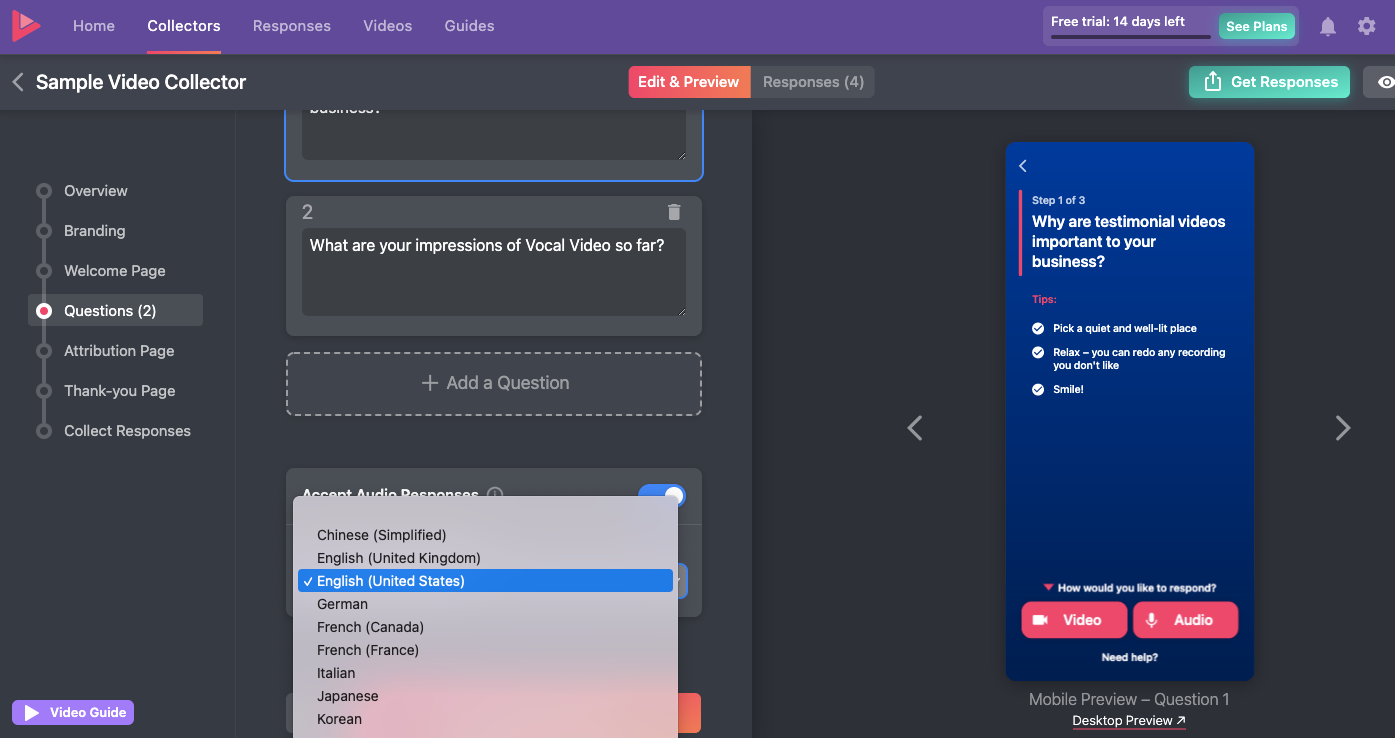Viewport: 1395px width, 738px height.
Task: Click the free trial progress bar
Action: (1130, 37)
